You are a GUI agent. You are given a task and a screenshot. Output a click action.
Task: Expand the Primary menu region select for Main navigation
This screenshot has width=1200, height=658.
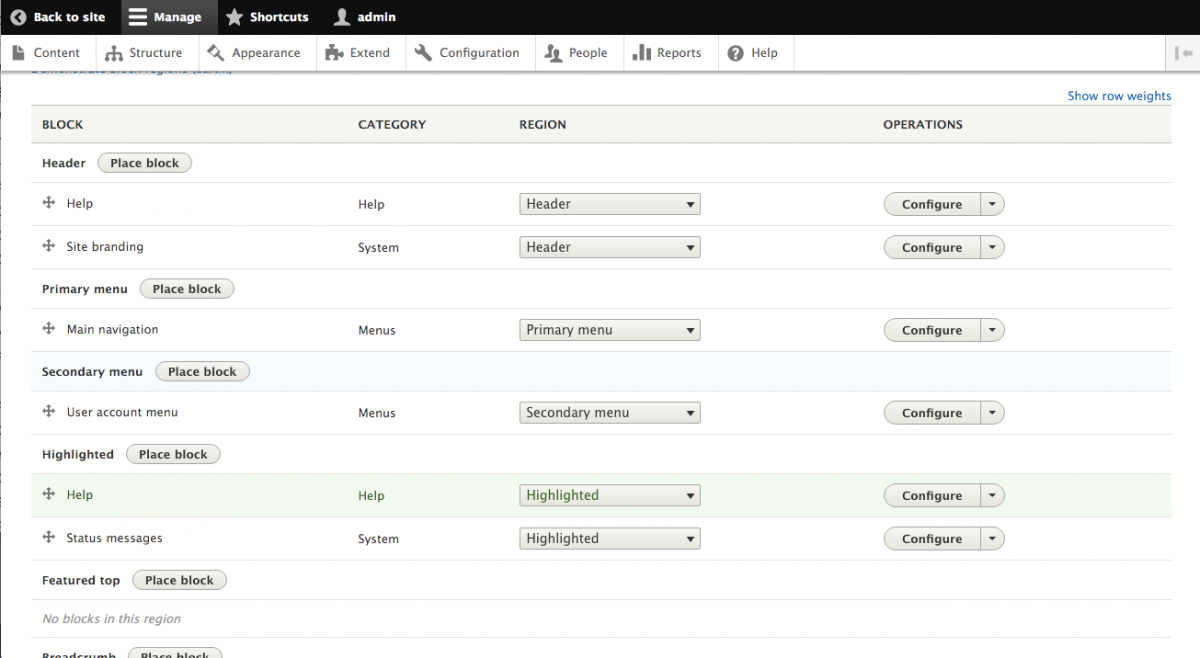pos(609,330)
